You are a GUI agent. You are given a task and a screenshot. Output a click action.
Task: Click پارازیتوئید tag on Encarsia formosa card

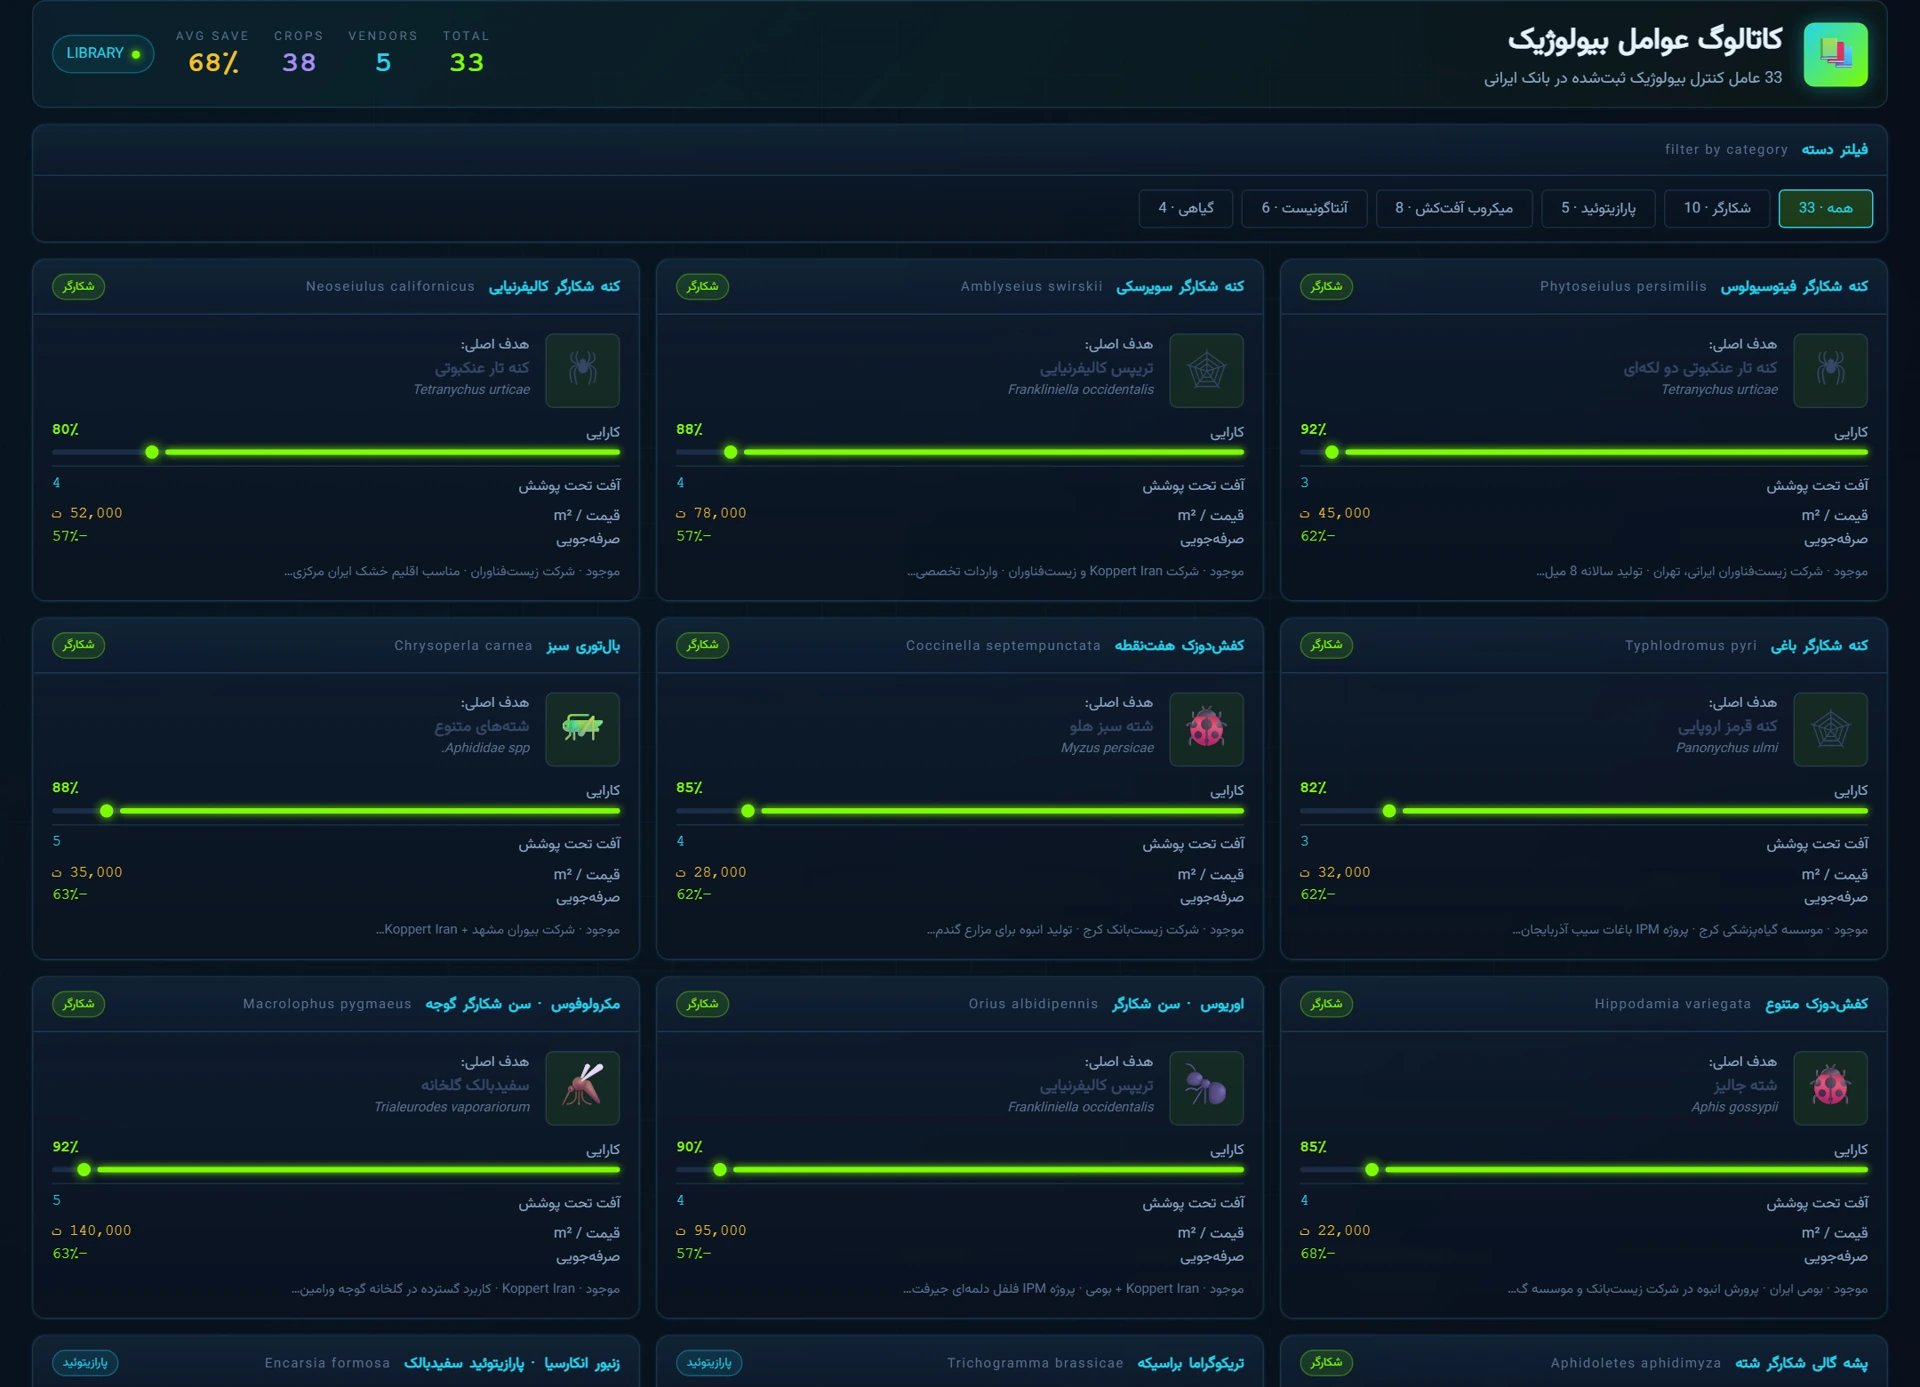point(85,1362)
